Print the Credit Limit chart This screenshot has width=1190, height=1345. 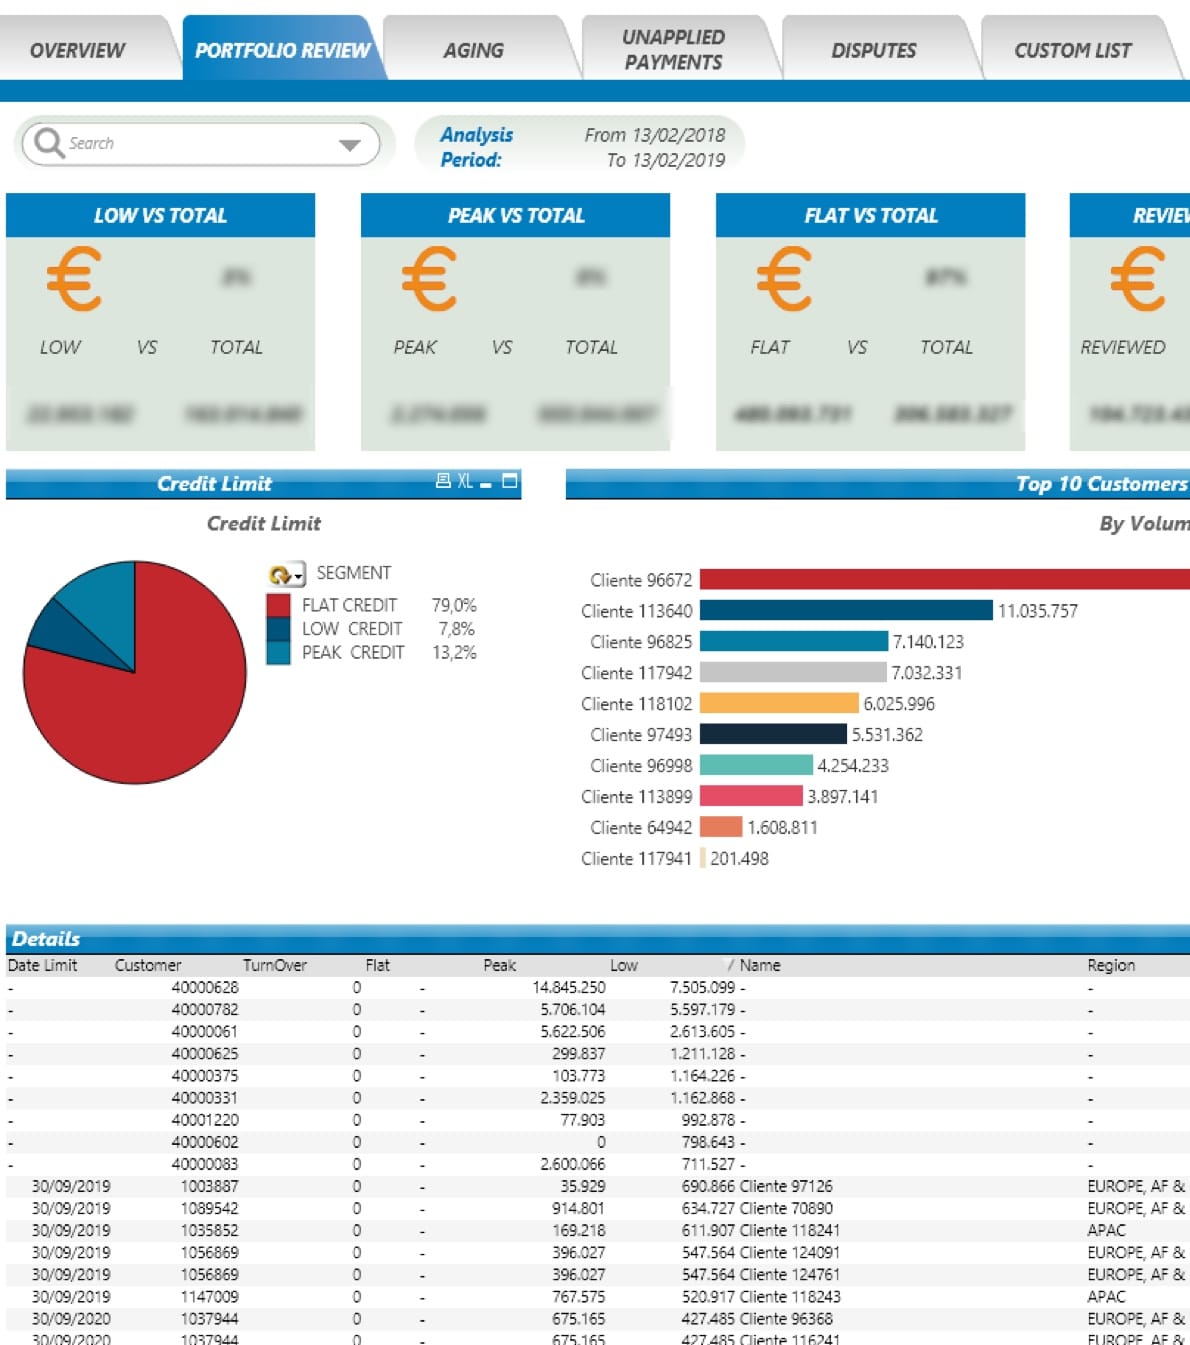[x=443, y=481]
